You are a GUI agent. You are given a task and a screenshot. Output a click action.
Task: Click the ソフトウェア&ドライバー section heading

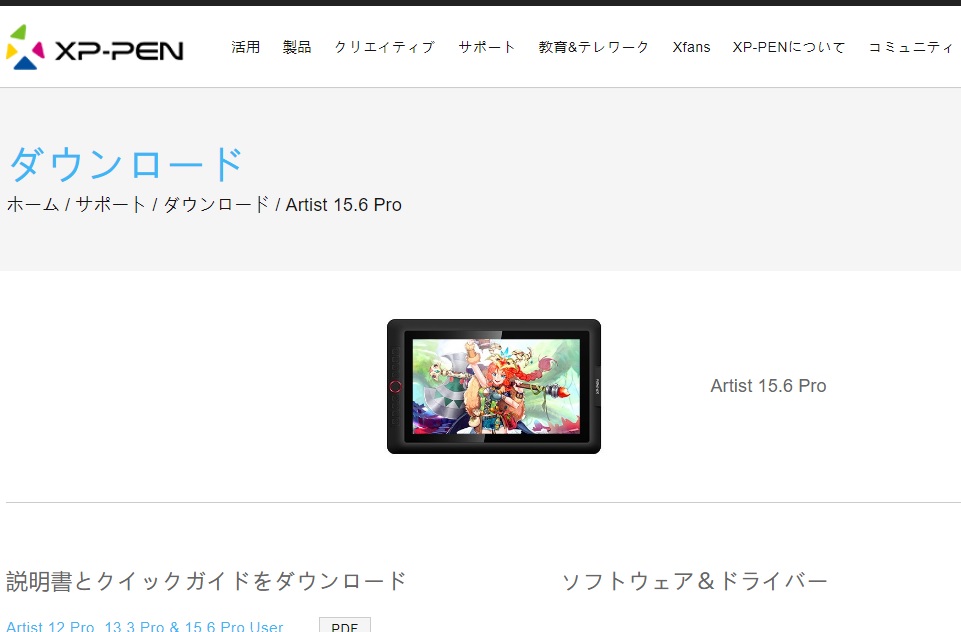pyautogui.click(x=695, y=581)
